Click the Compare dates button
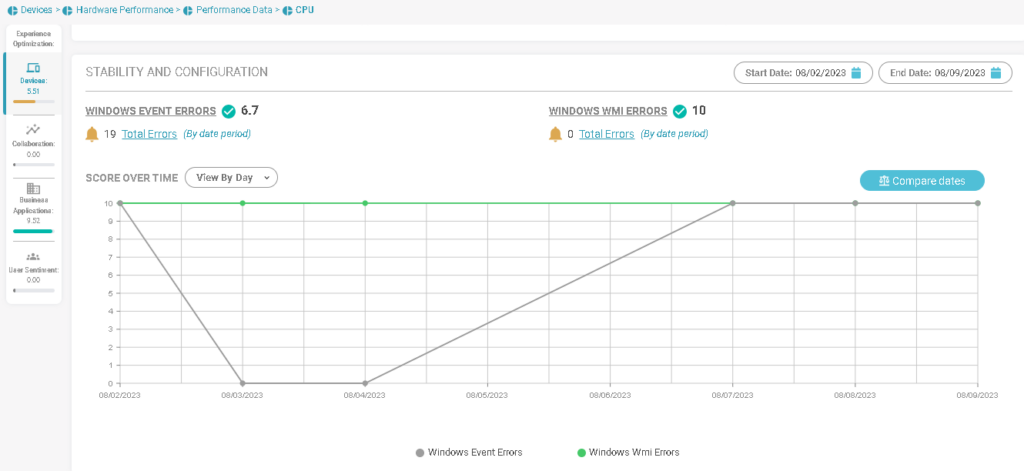This screenshot has height=471, width=1024. pos(921,181)
